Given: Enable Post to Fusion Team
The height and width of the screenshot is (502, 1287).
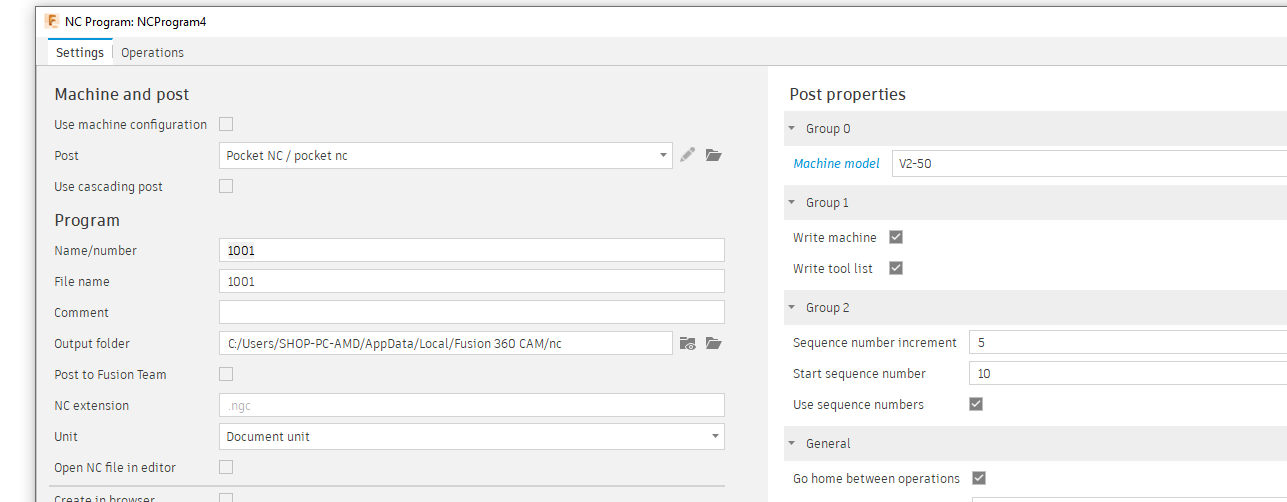Looking at the screenshot, I should (x=226, y=374).
